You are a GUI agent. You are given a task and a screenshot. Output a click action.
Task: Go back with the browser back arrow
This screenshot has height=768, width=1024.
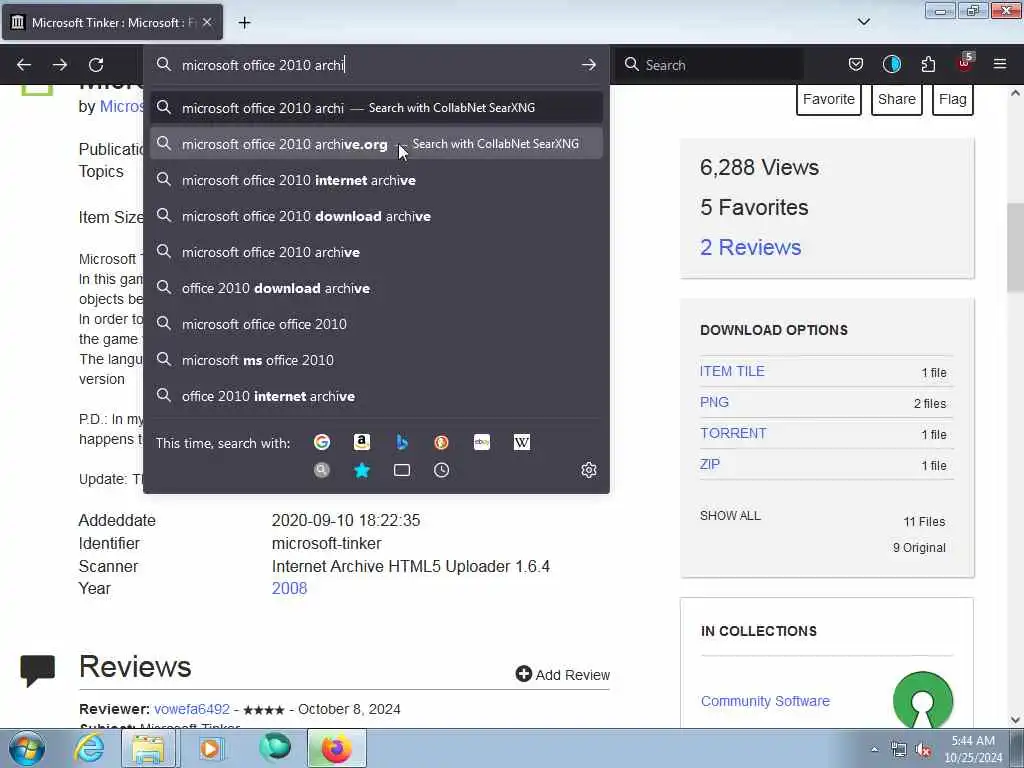pos(24,65)
